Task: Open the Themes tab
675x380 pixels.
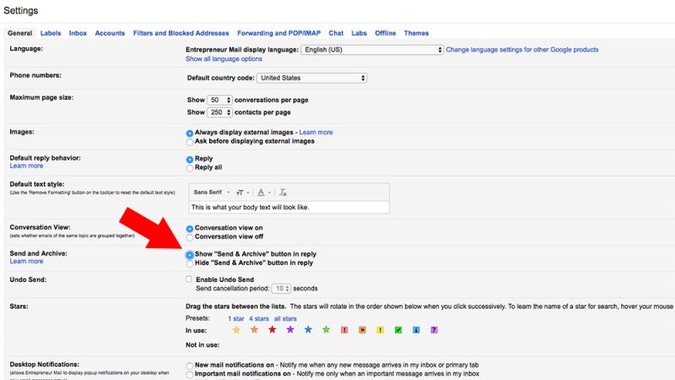Action: click(416, 33)
